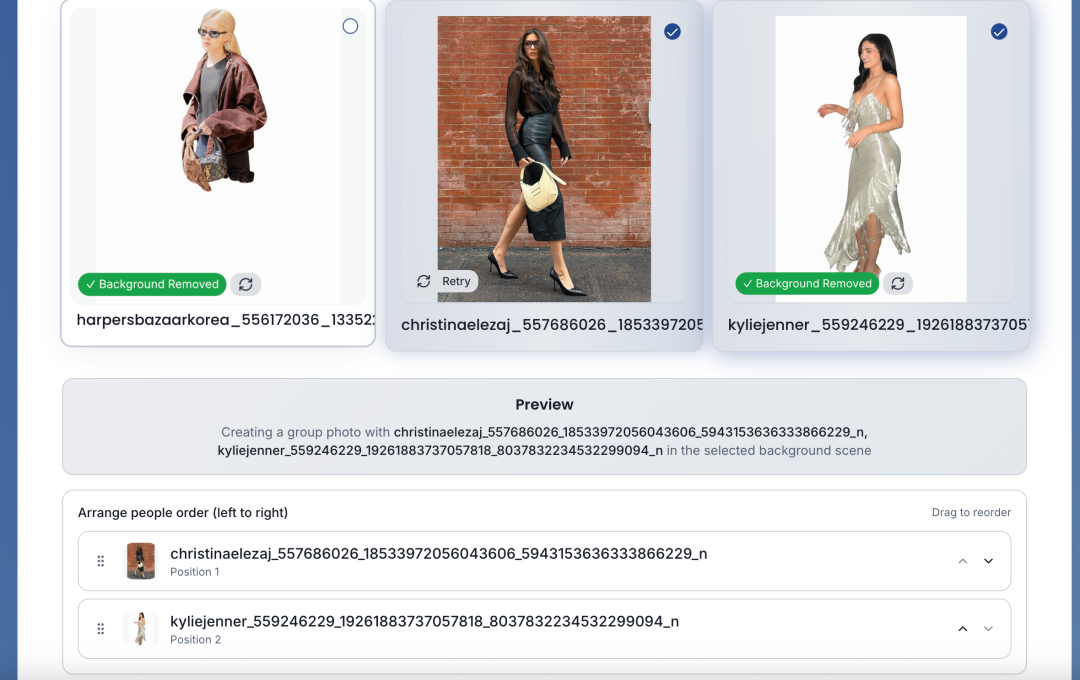
Task: Click the drag handle for the Position 1 row
Action: pos(101,561)
